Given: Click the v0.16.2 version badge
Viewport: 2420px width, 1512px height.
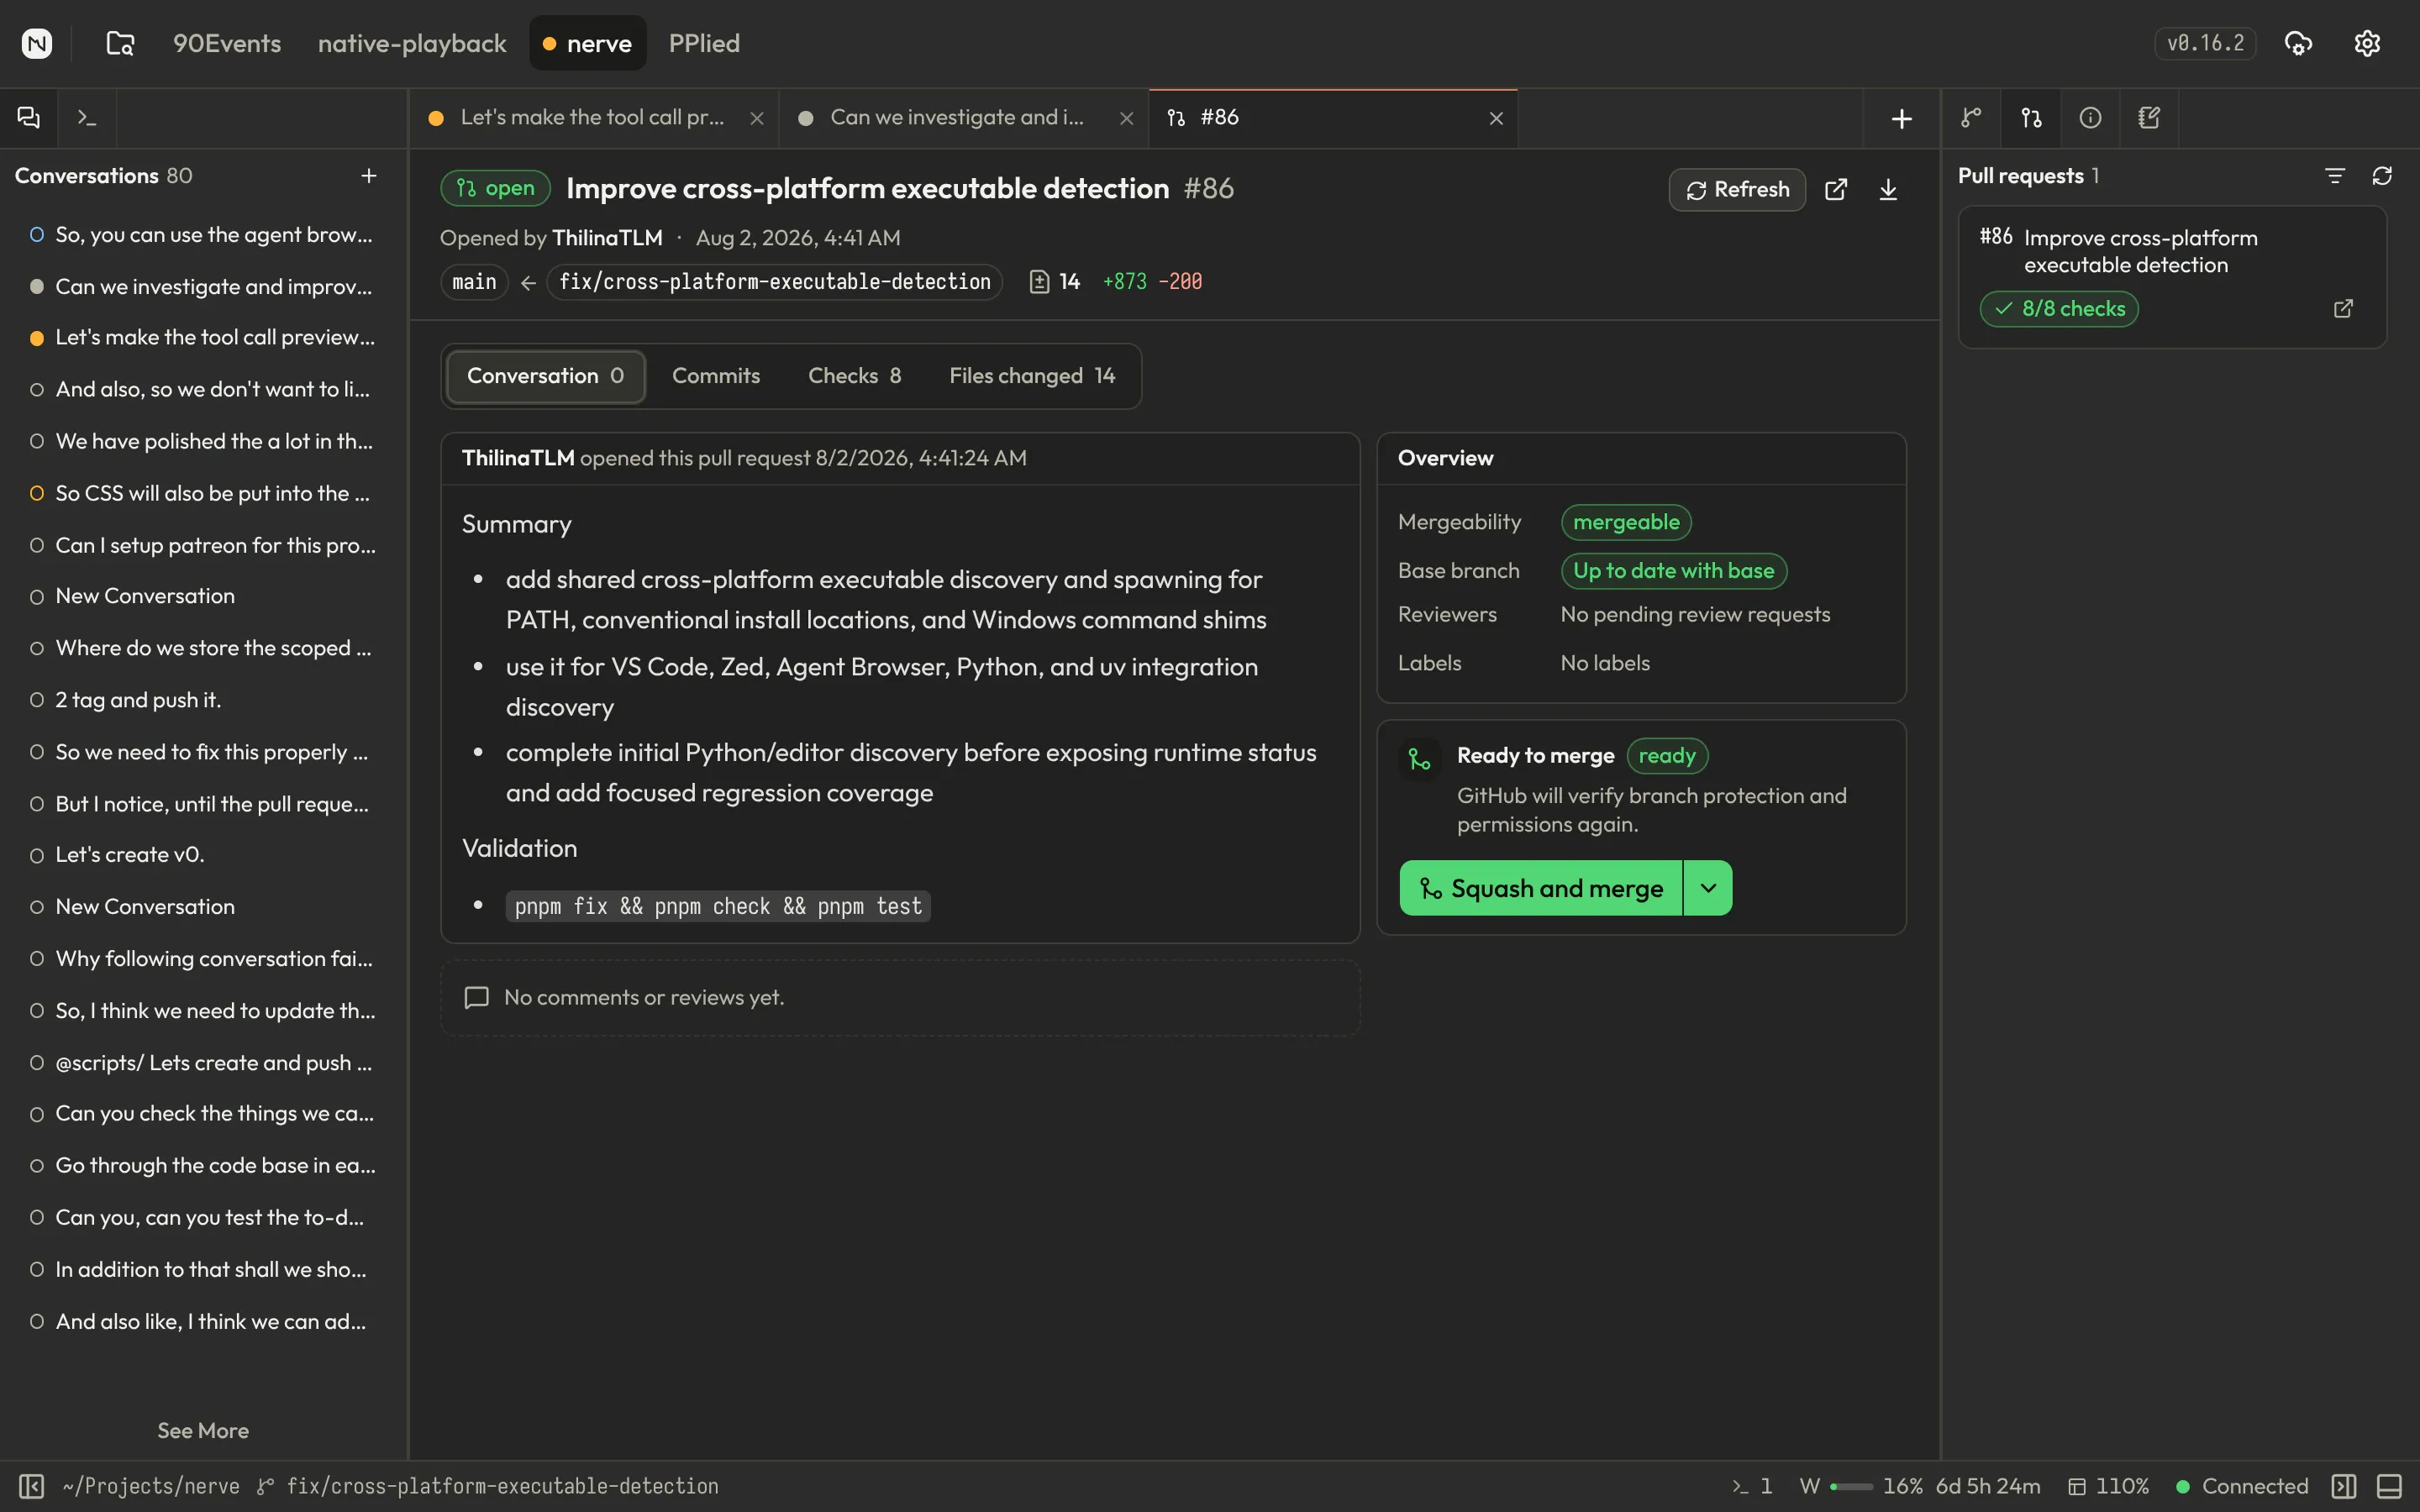Looking at the screenshot, I should 2205,43.
